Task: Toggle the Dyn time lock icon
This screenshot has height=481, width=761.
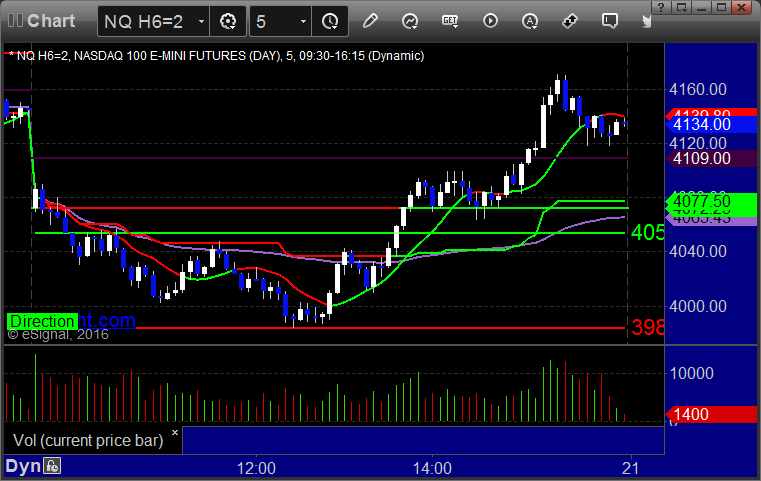Action: pos(52,466)
